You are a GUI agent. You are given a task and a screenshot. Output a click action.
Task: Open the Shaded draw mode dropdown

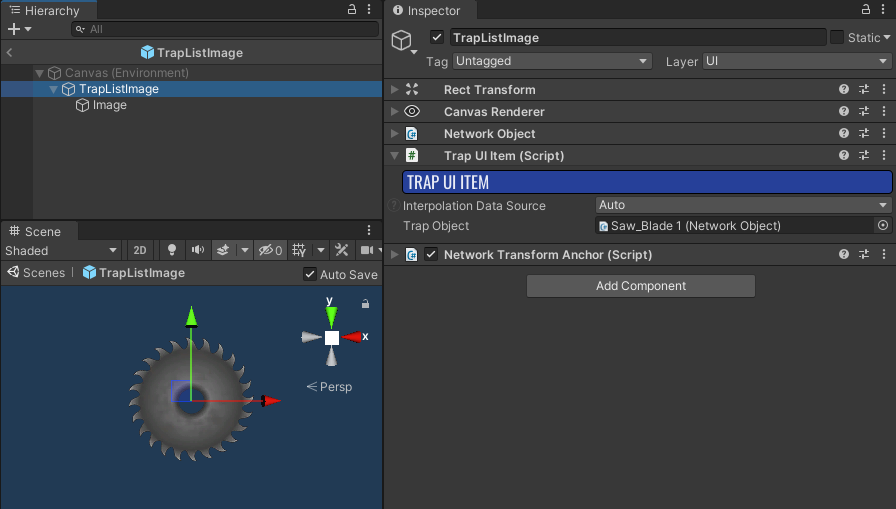(61, 251)
